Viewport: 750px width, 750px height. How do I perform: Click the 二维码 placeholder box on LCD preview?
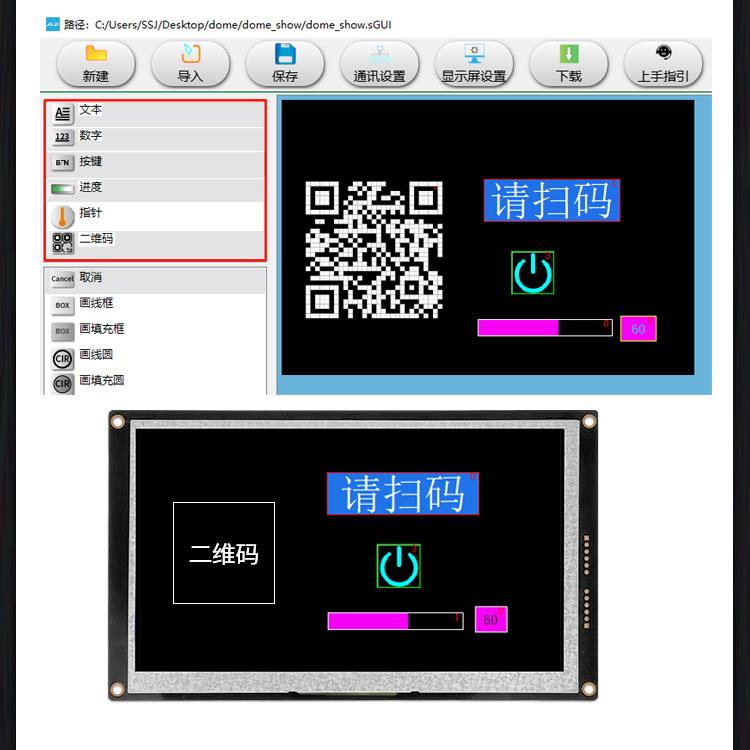pos(224,553)
